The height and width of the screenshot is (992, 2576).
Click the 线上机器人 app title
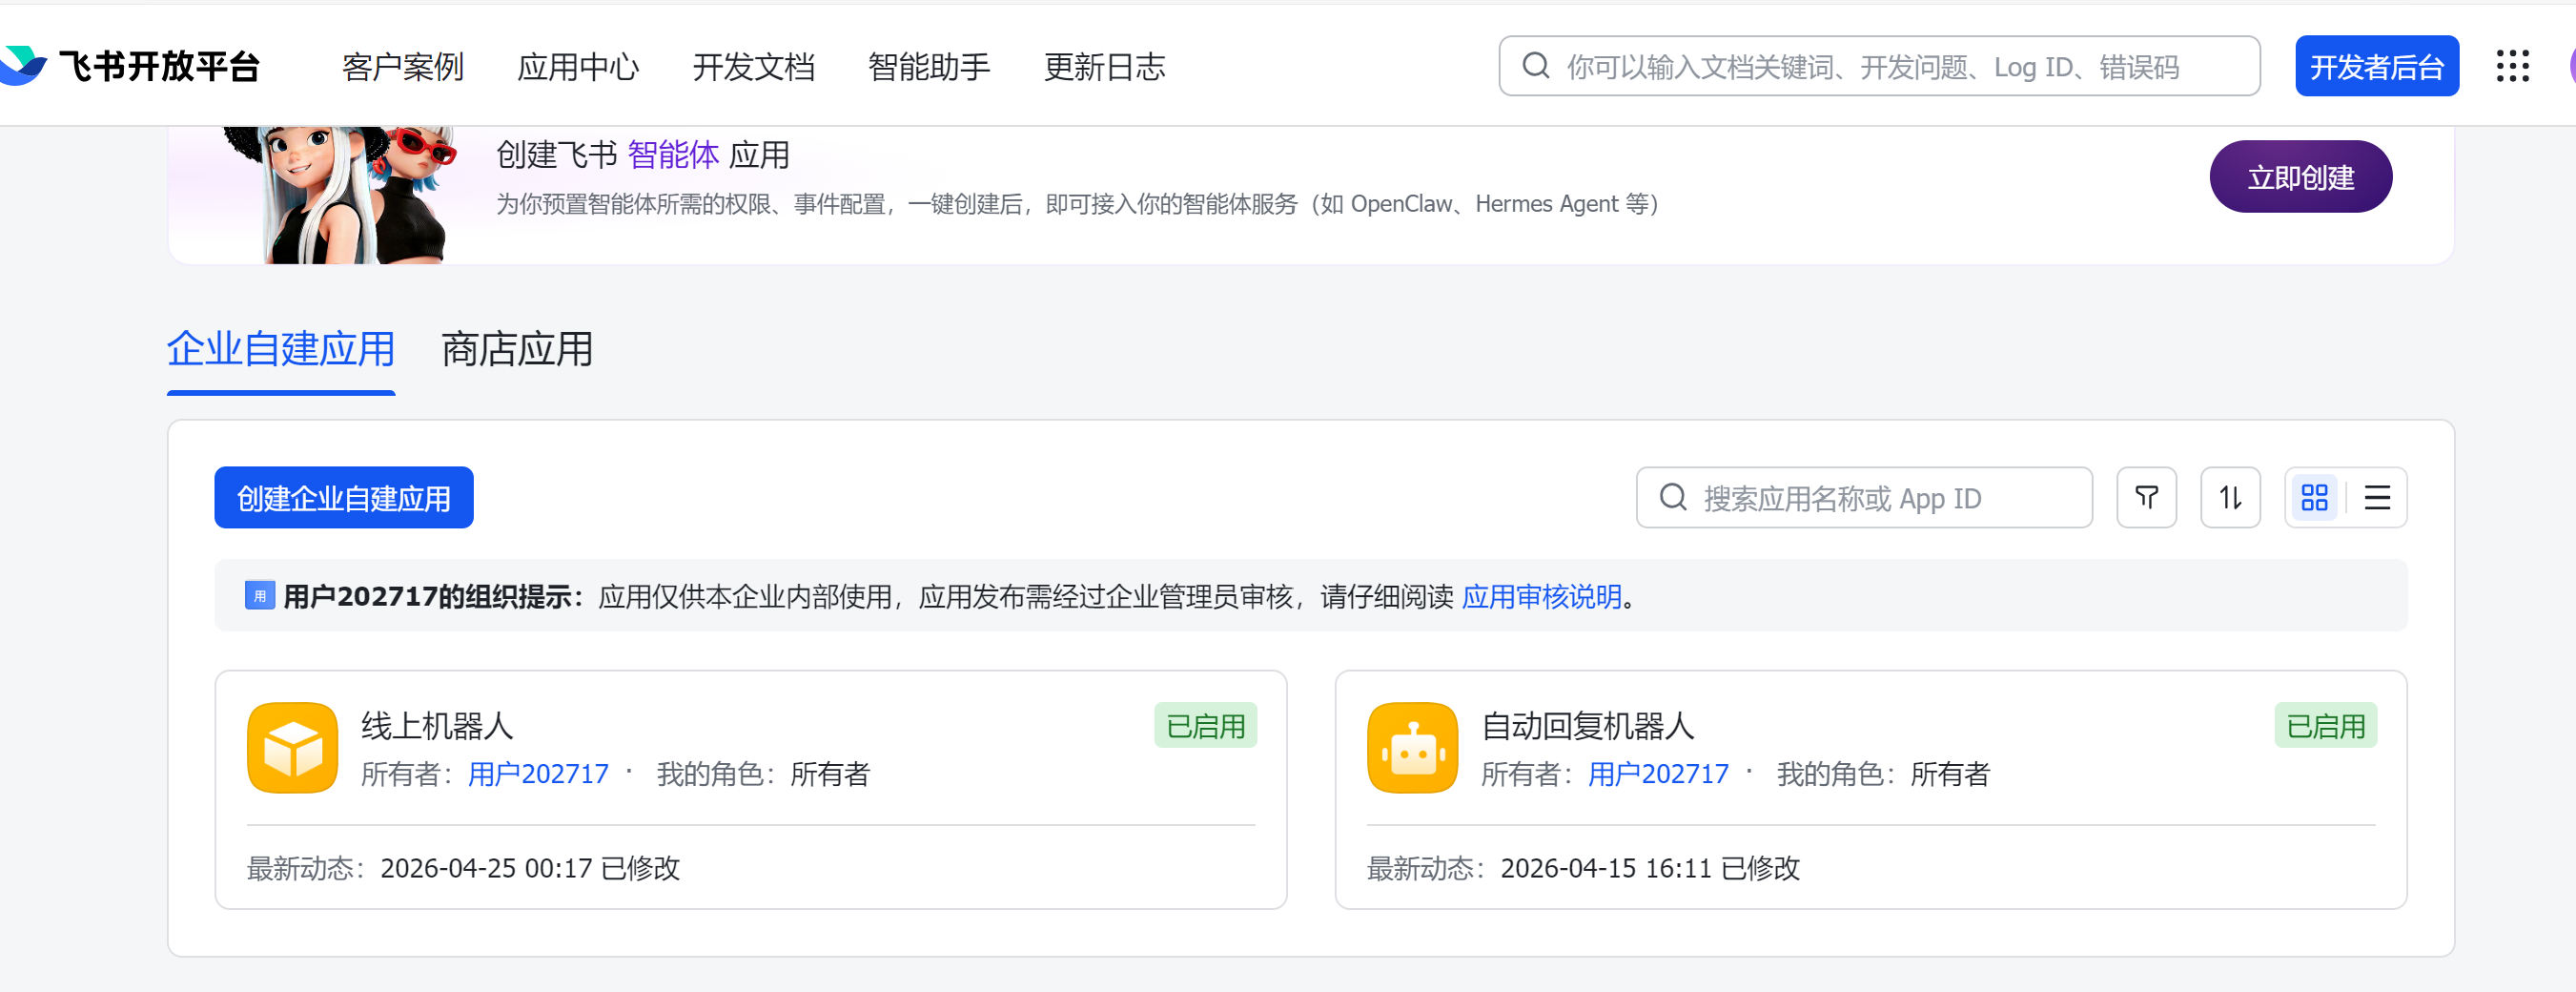[437, 726]
